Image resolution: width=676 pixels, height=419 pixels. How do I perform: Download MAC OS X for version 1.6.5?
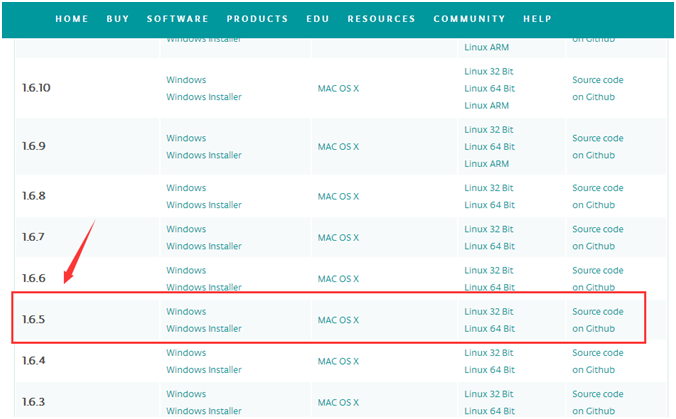338,320
